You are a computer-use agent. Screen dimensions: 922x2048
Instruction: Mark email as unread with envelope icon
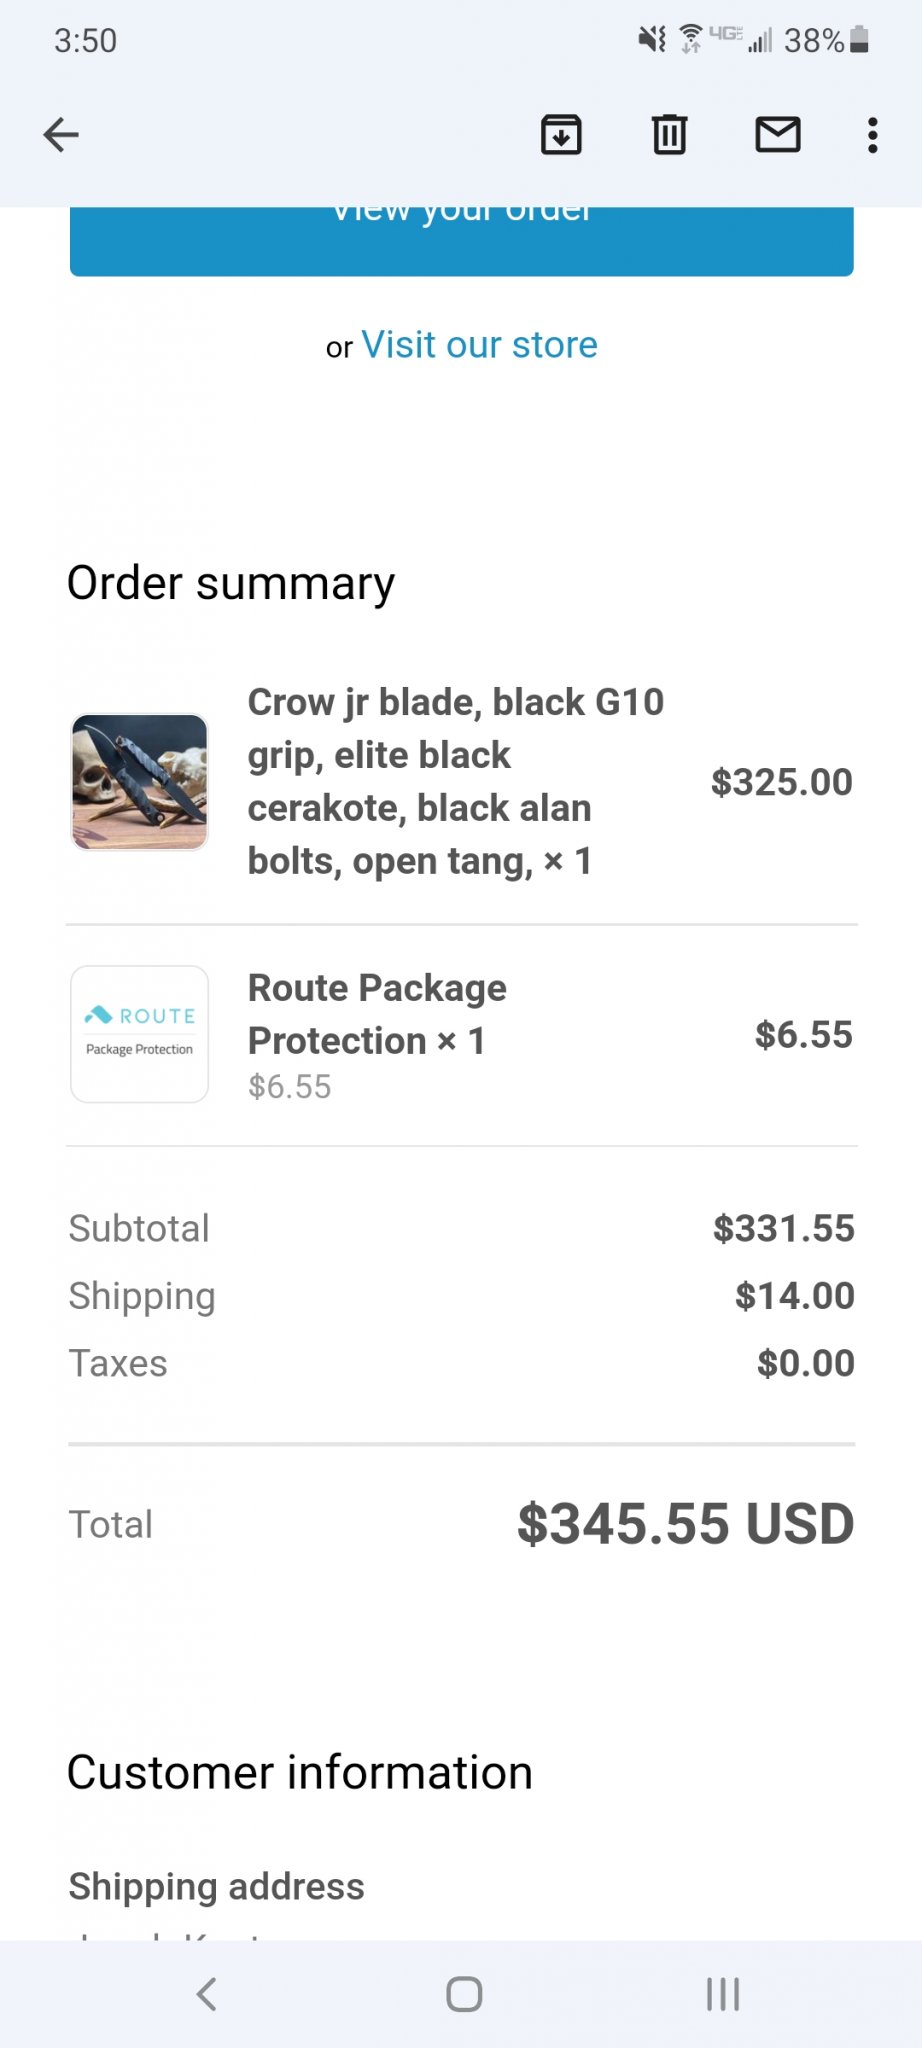pyautogui.click(x=777, y=135)
